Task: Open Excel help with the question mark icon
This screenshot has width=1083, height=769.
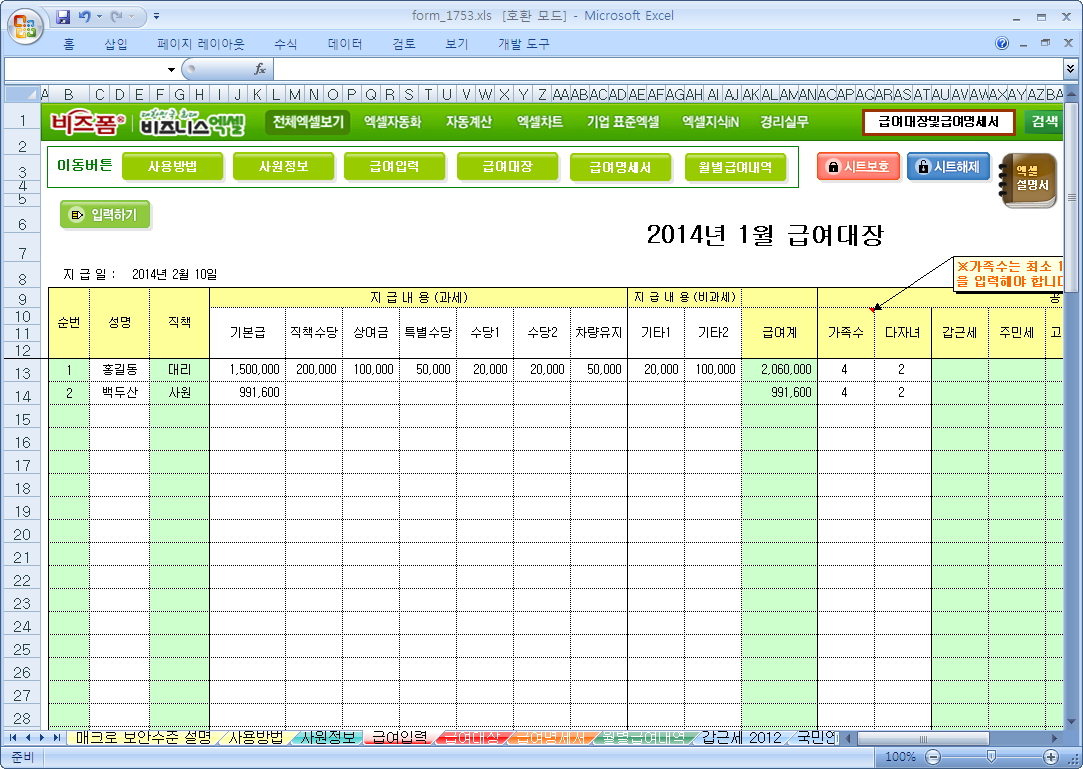Action: coord(1003,44)
